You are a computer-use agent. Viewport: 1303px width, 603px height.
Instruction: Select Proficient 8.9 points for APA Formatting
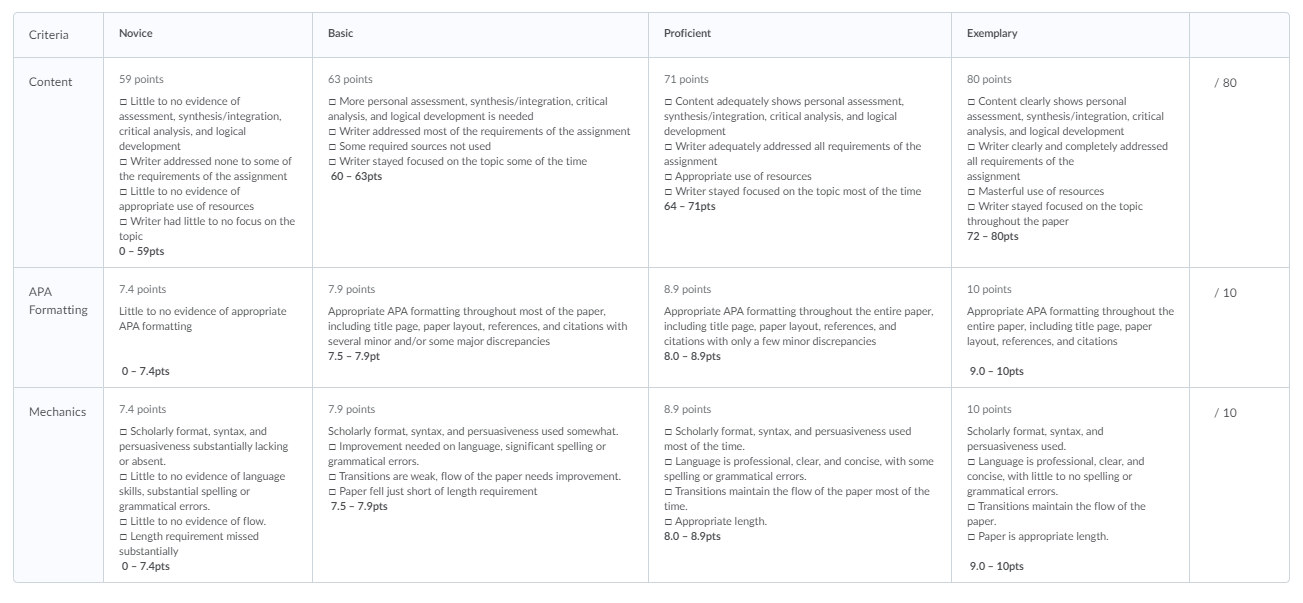coord(800,327)
